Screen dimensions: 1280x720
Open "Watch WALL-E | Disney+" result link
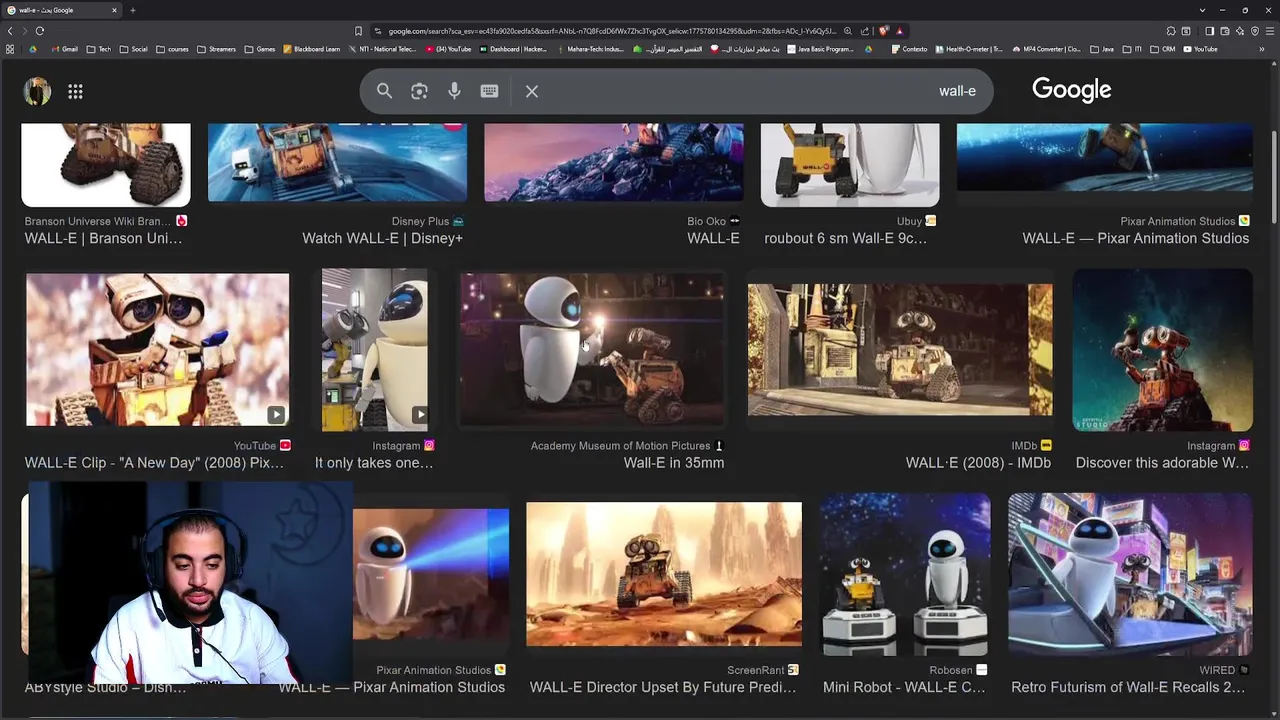coord(383,238)
